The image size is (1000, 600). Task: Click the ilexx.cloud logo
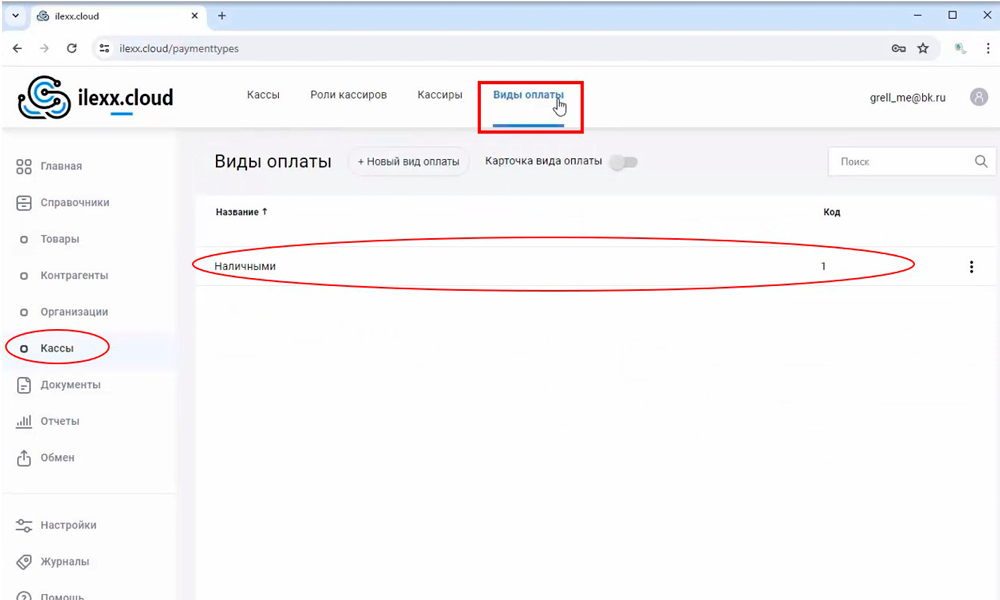pyautogui.click(x=96, y=97)
